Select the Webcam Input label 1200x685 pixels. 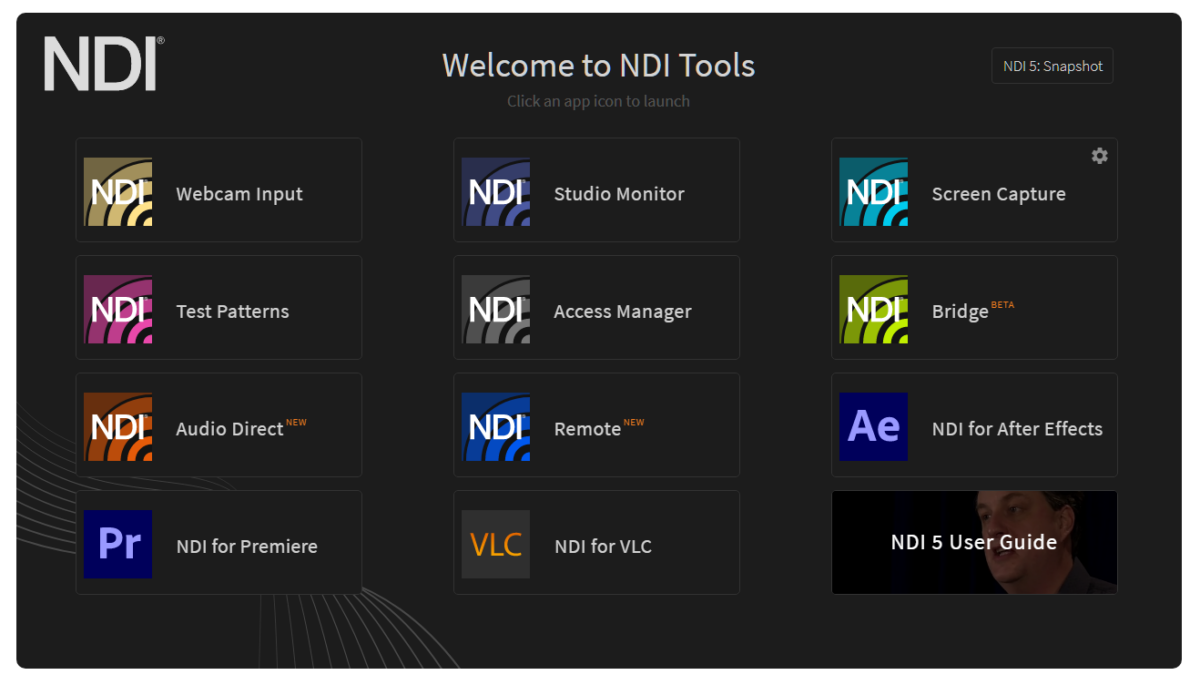point(239,194)
